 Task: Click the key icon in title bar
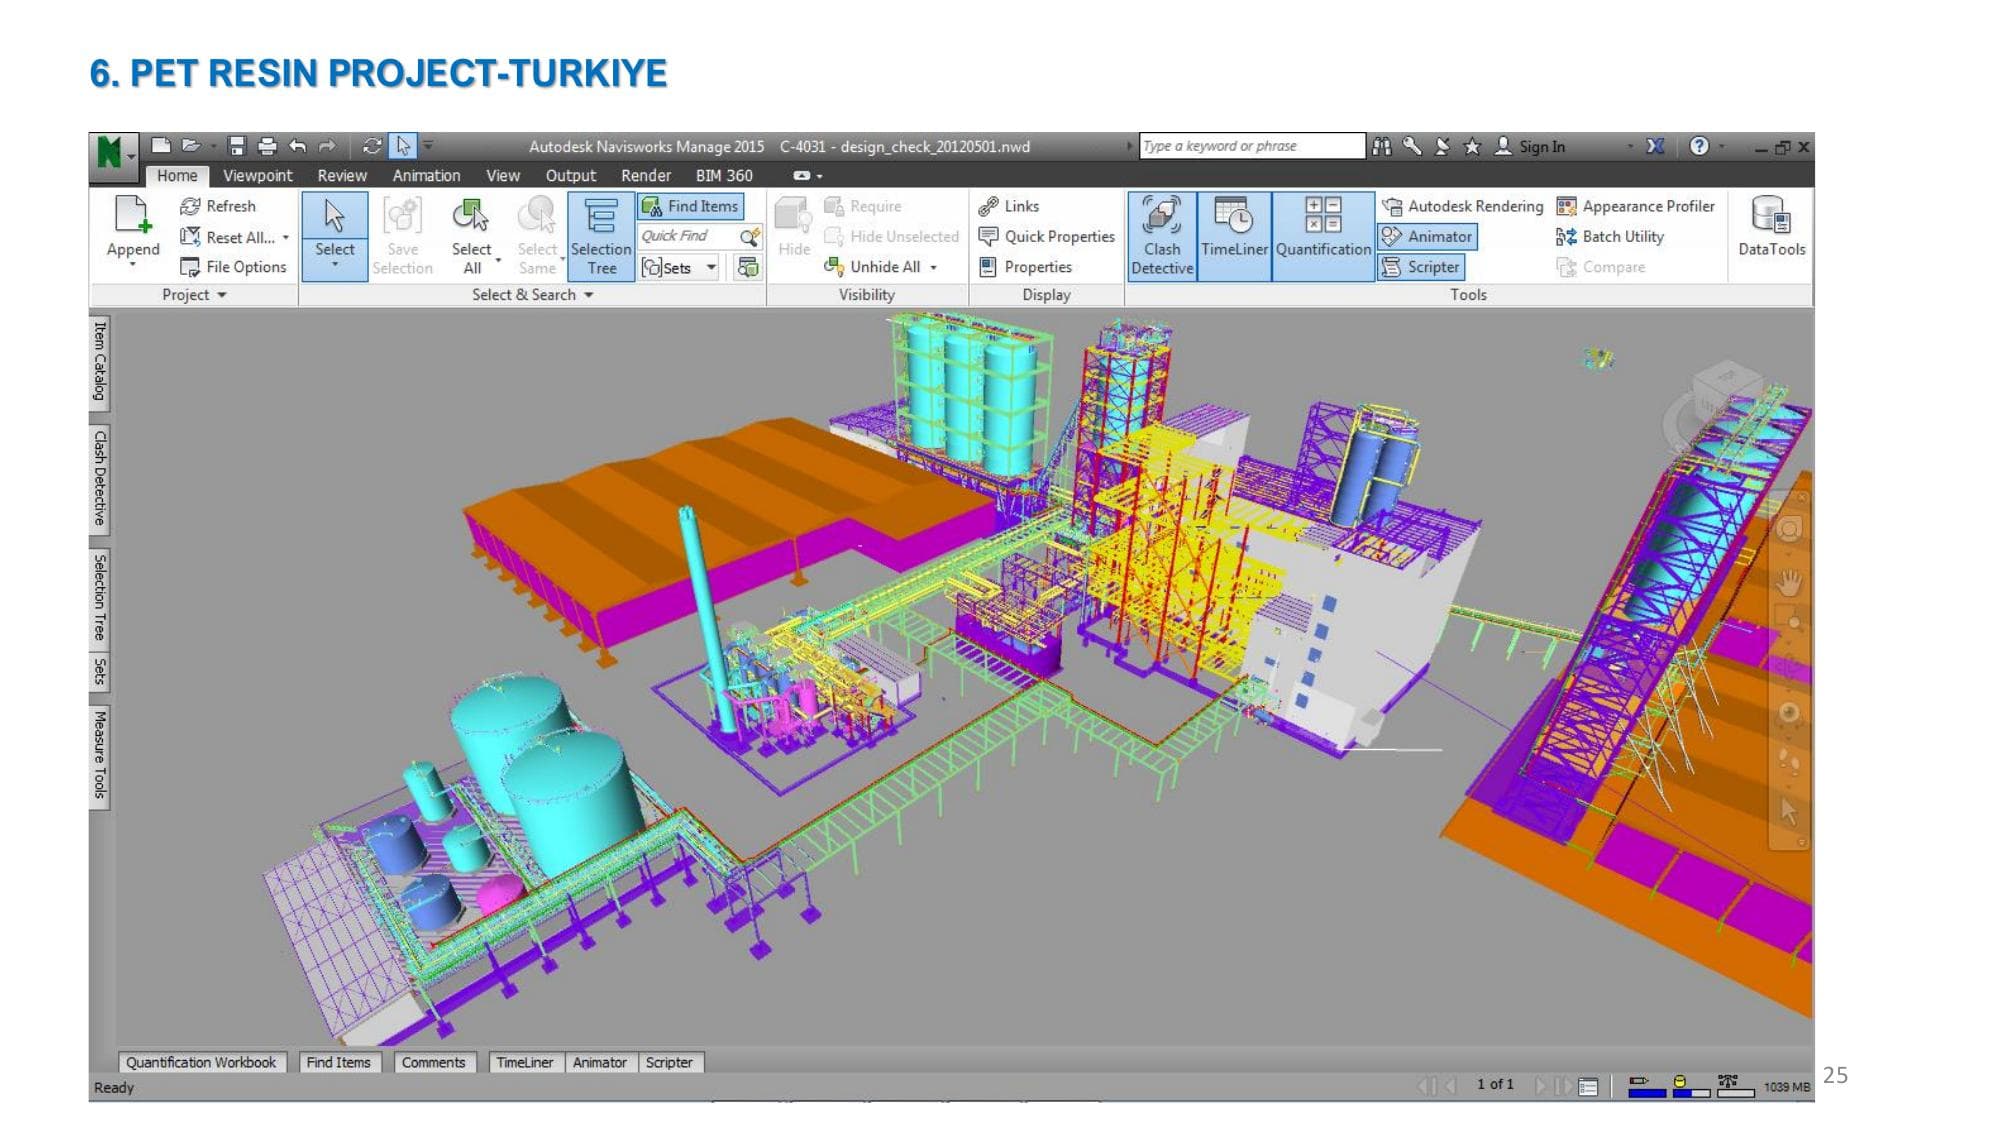point(1412,146)
